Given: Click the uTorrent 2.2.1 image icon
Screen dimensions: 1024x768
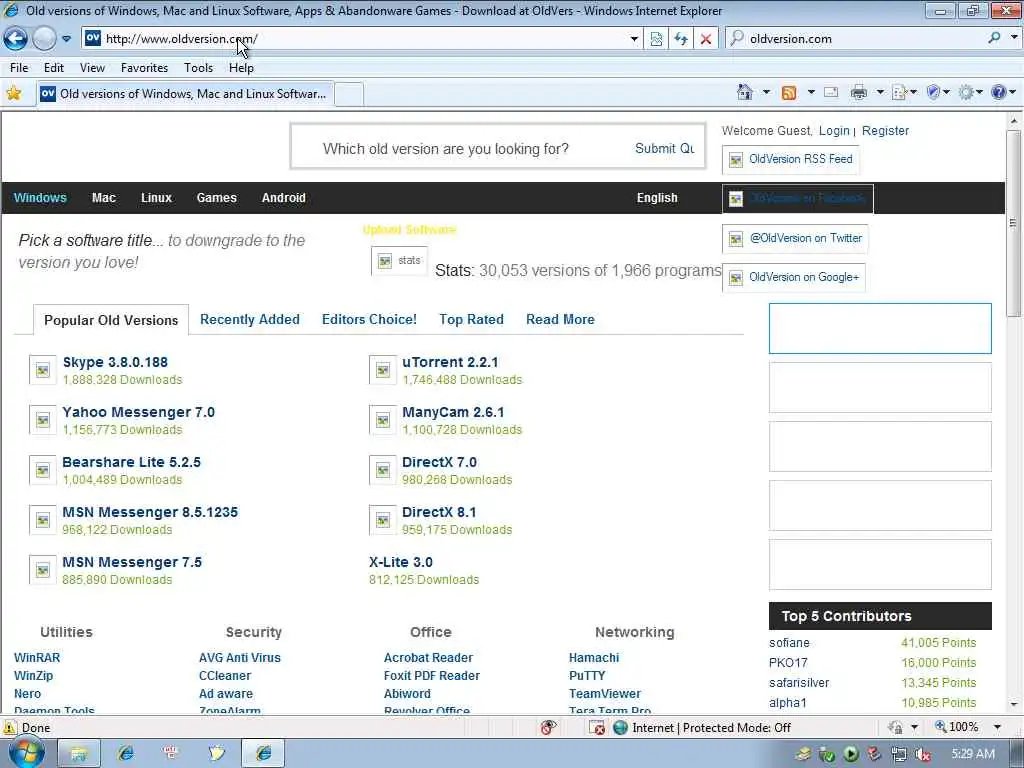Looking at the screenshot, I should click(383, 370).
